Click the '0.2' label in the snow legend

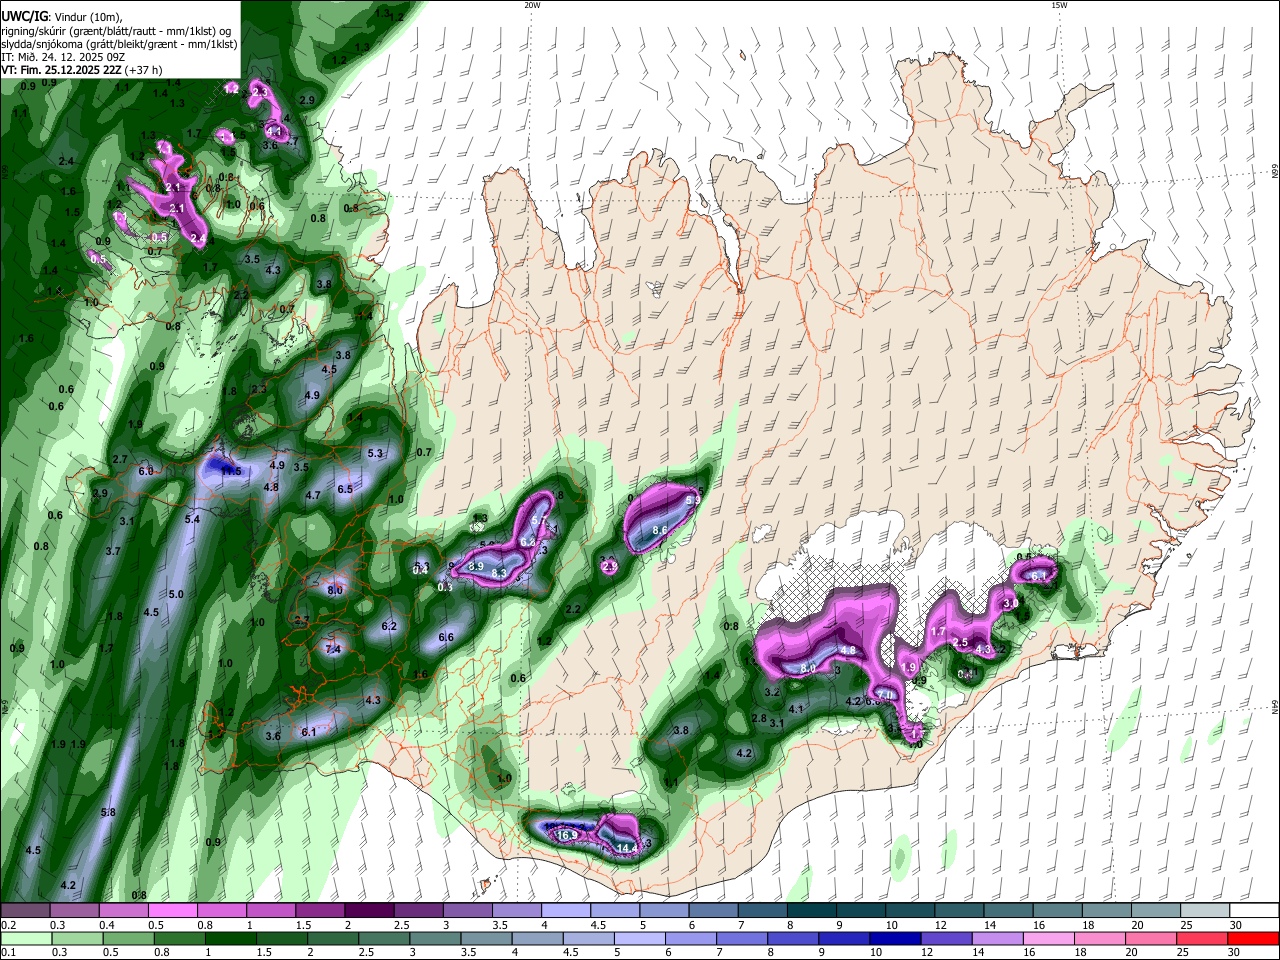click(8, 925)
